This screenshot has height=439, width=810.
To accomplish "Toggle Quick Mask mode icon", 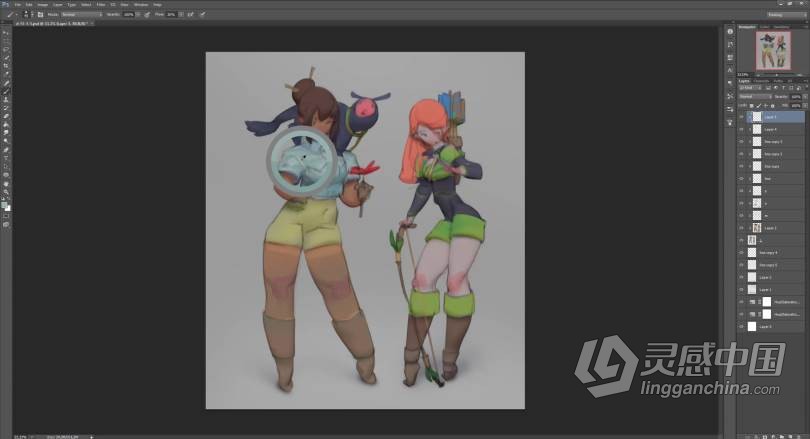I will 6,216.
